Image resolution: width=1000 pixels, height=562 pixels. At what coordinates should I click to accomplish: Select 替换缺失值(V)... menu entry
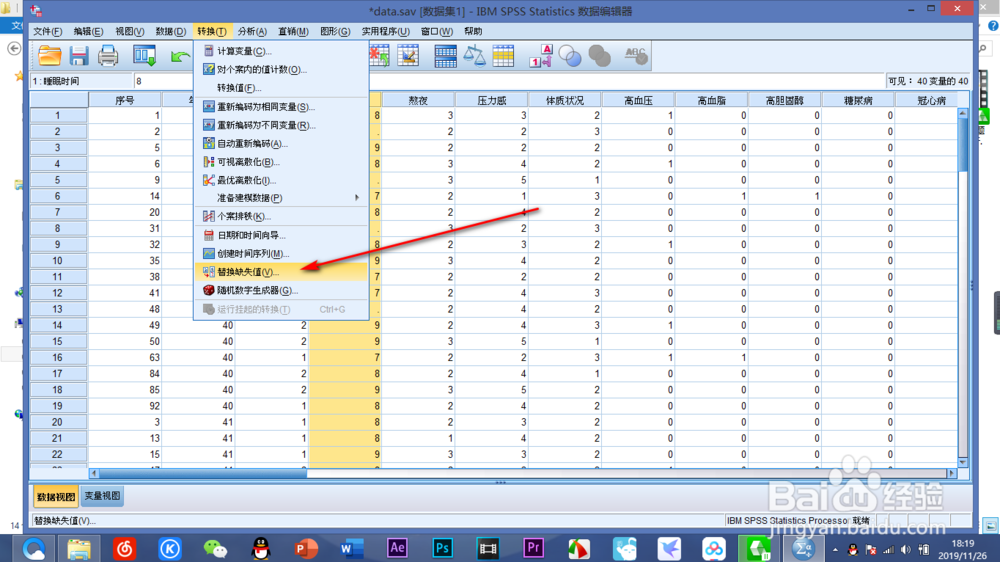(281, 272)
